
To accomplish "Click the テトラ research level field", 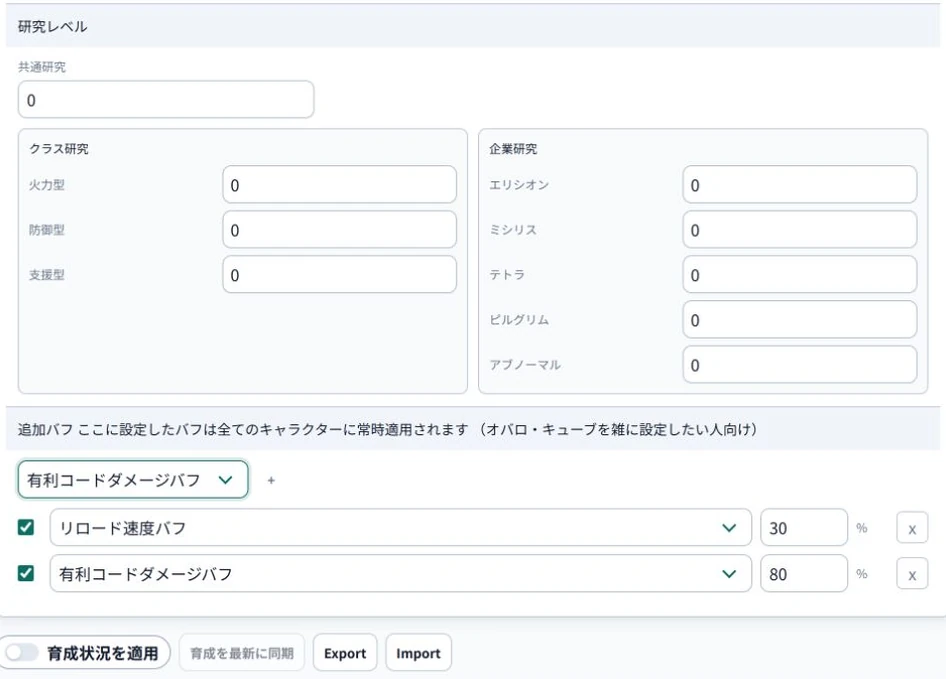I will point(799,275).
